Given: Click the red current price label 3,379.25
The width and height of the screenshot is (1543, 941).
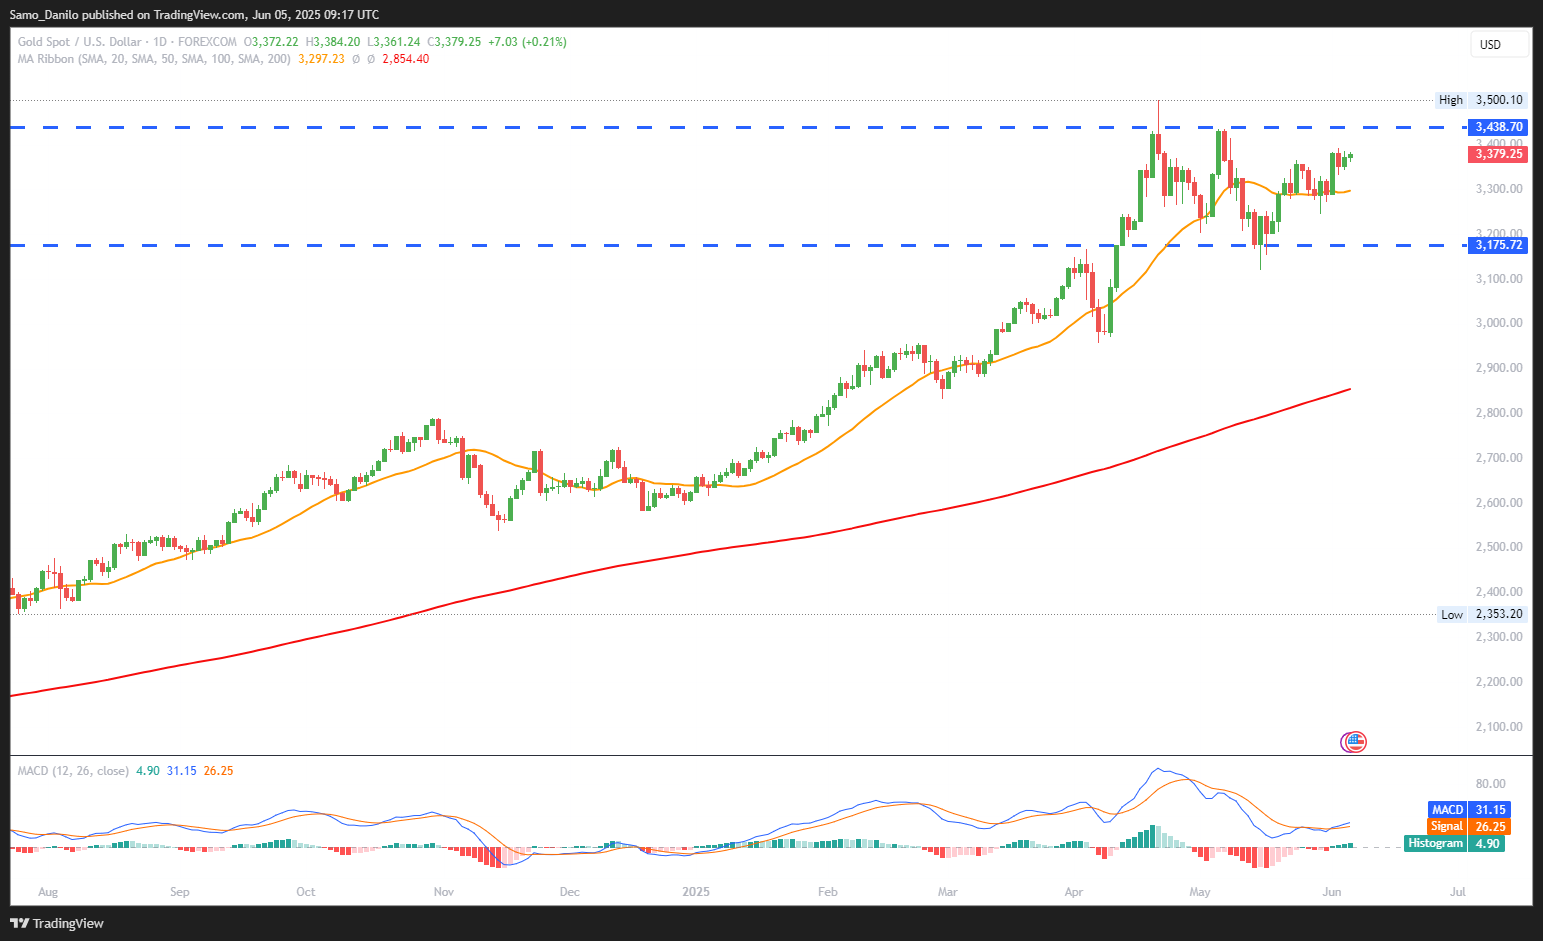Looking at the screenshot, I should click(1498, 154).
